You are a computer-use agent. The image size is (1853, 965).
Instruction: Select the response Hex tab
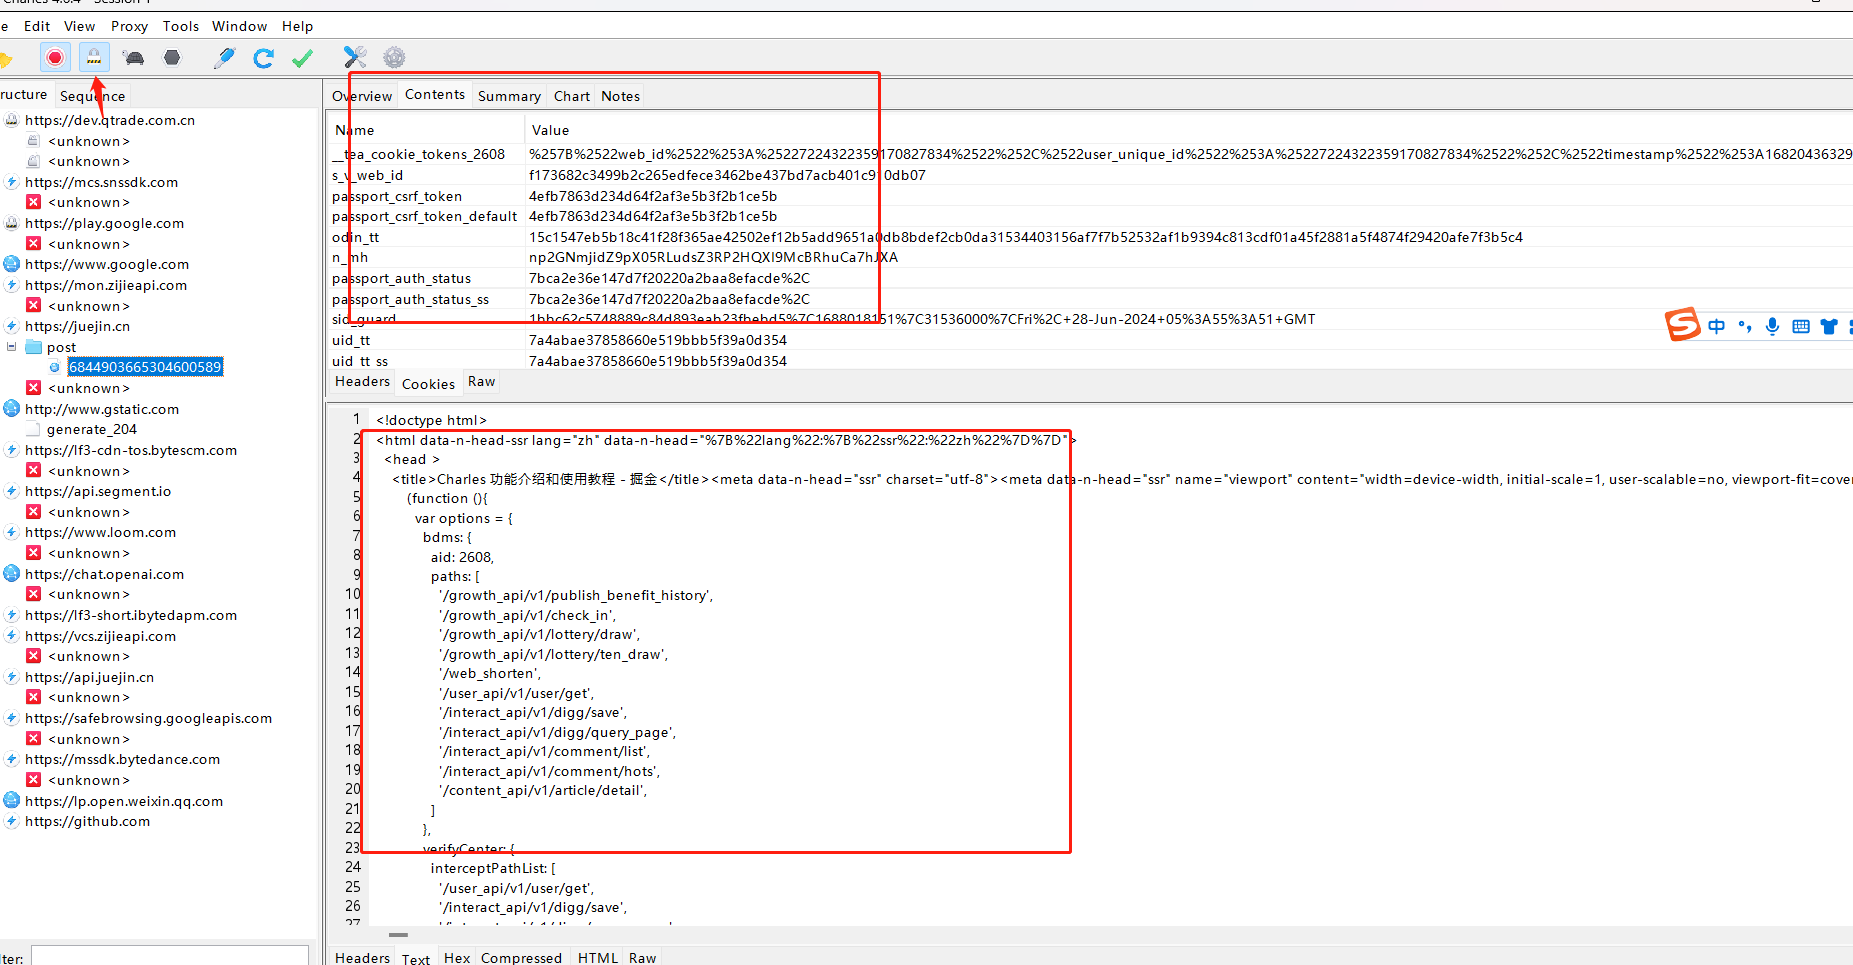(x=457, y=958)
